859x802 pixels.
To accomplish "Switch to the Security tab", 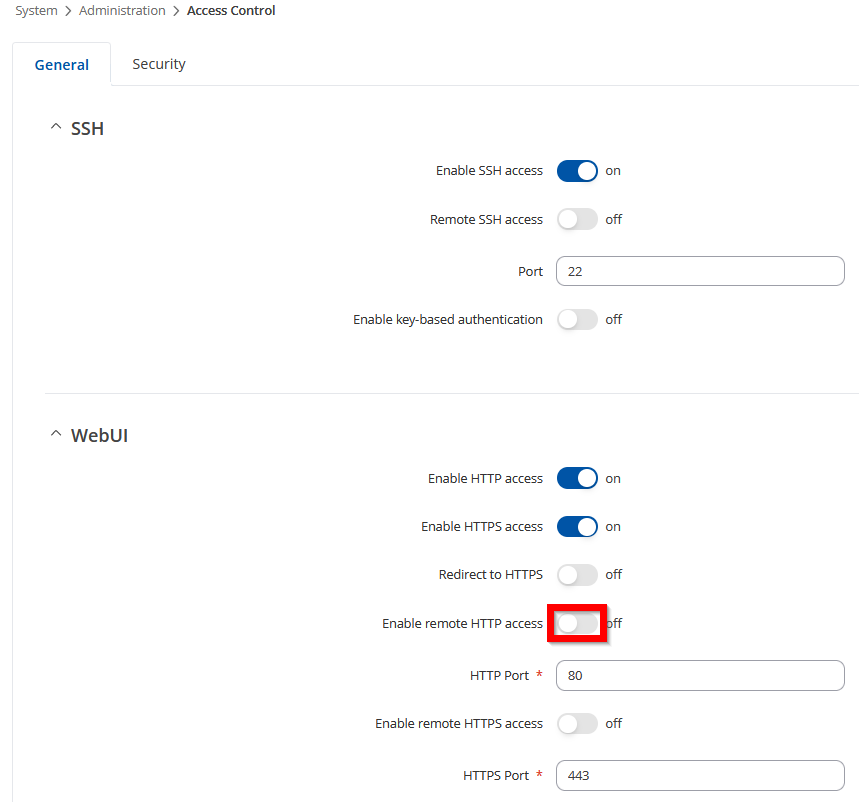I will pyautogui.click(x=159, y=64).
